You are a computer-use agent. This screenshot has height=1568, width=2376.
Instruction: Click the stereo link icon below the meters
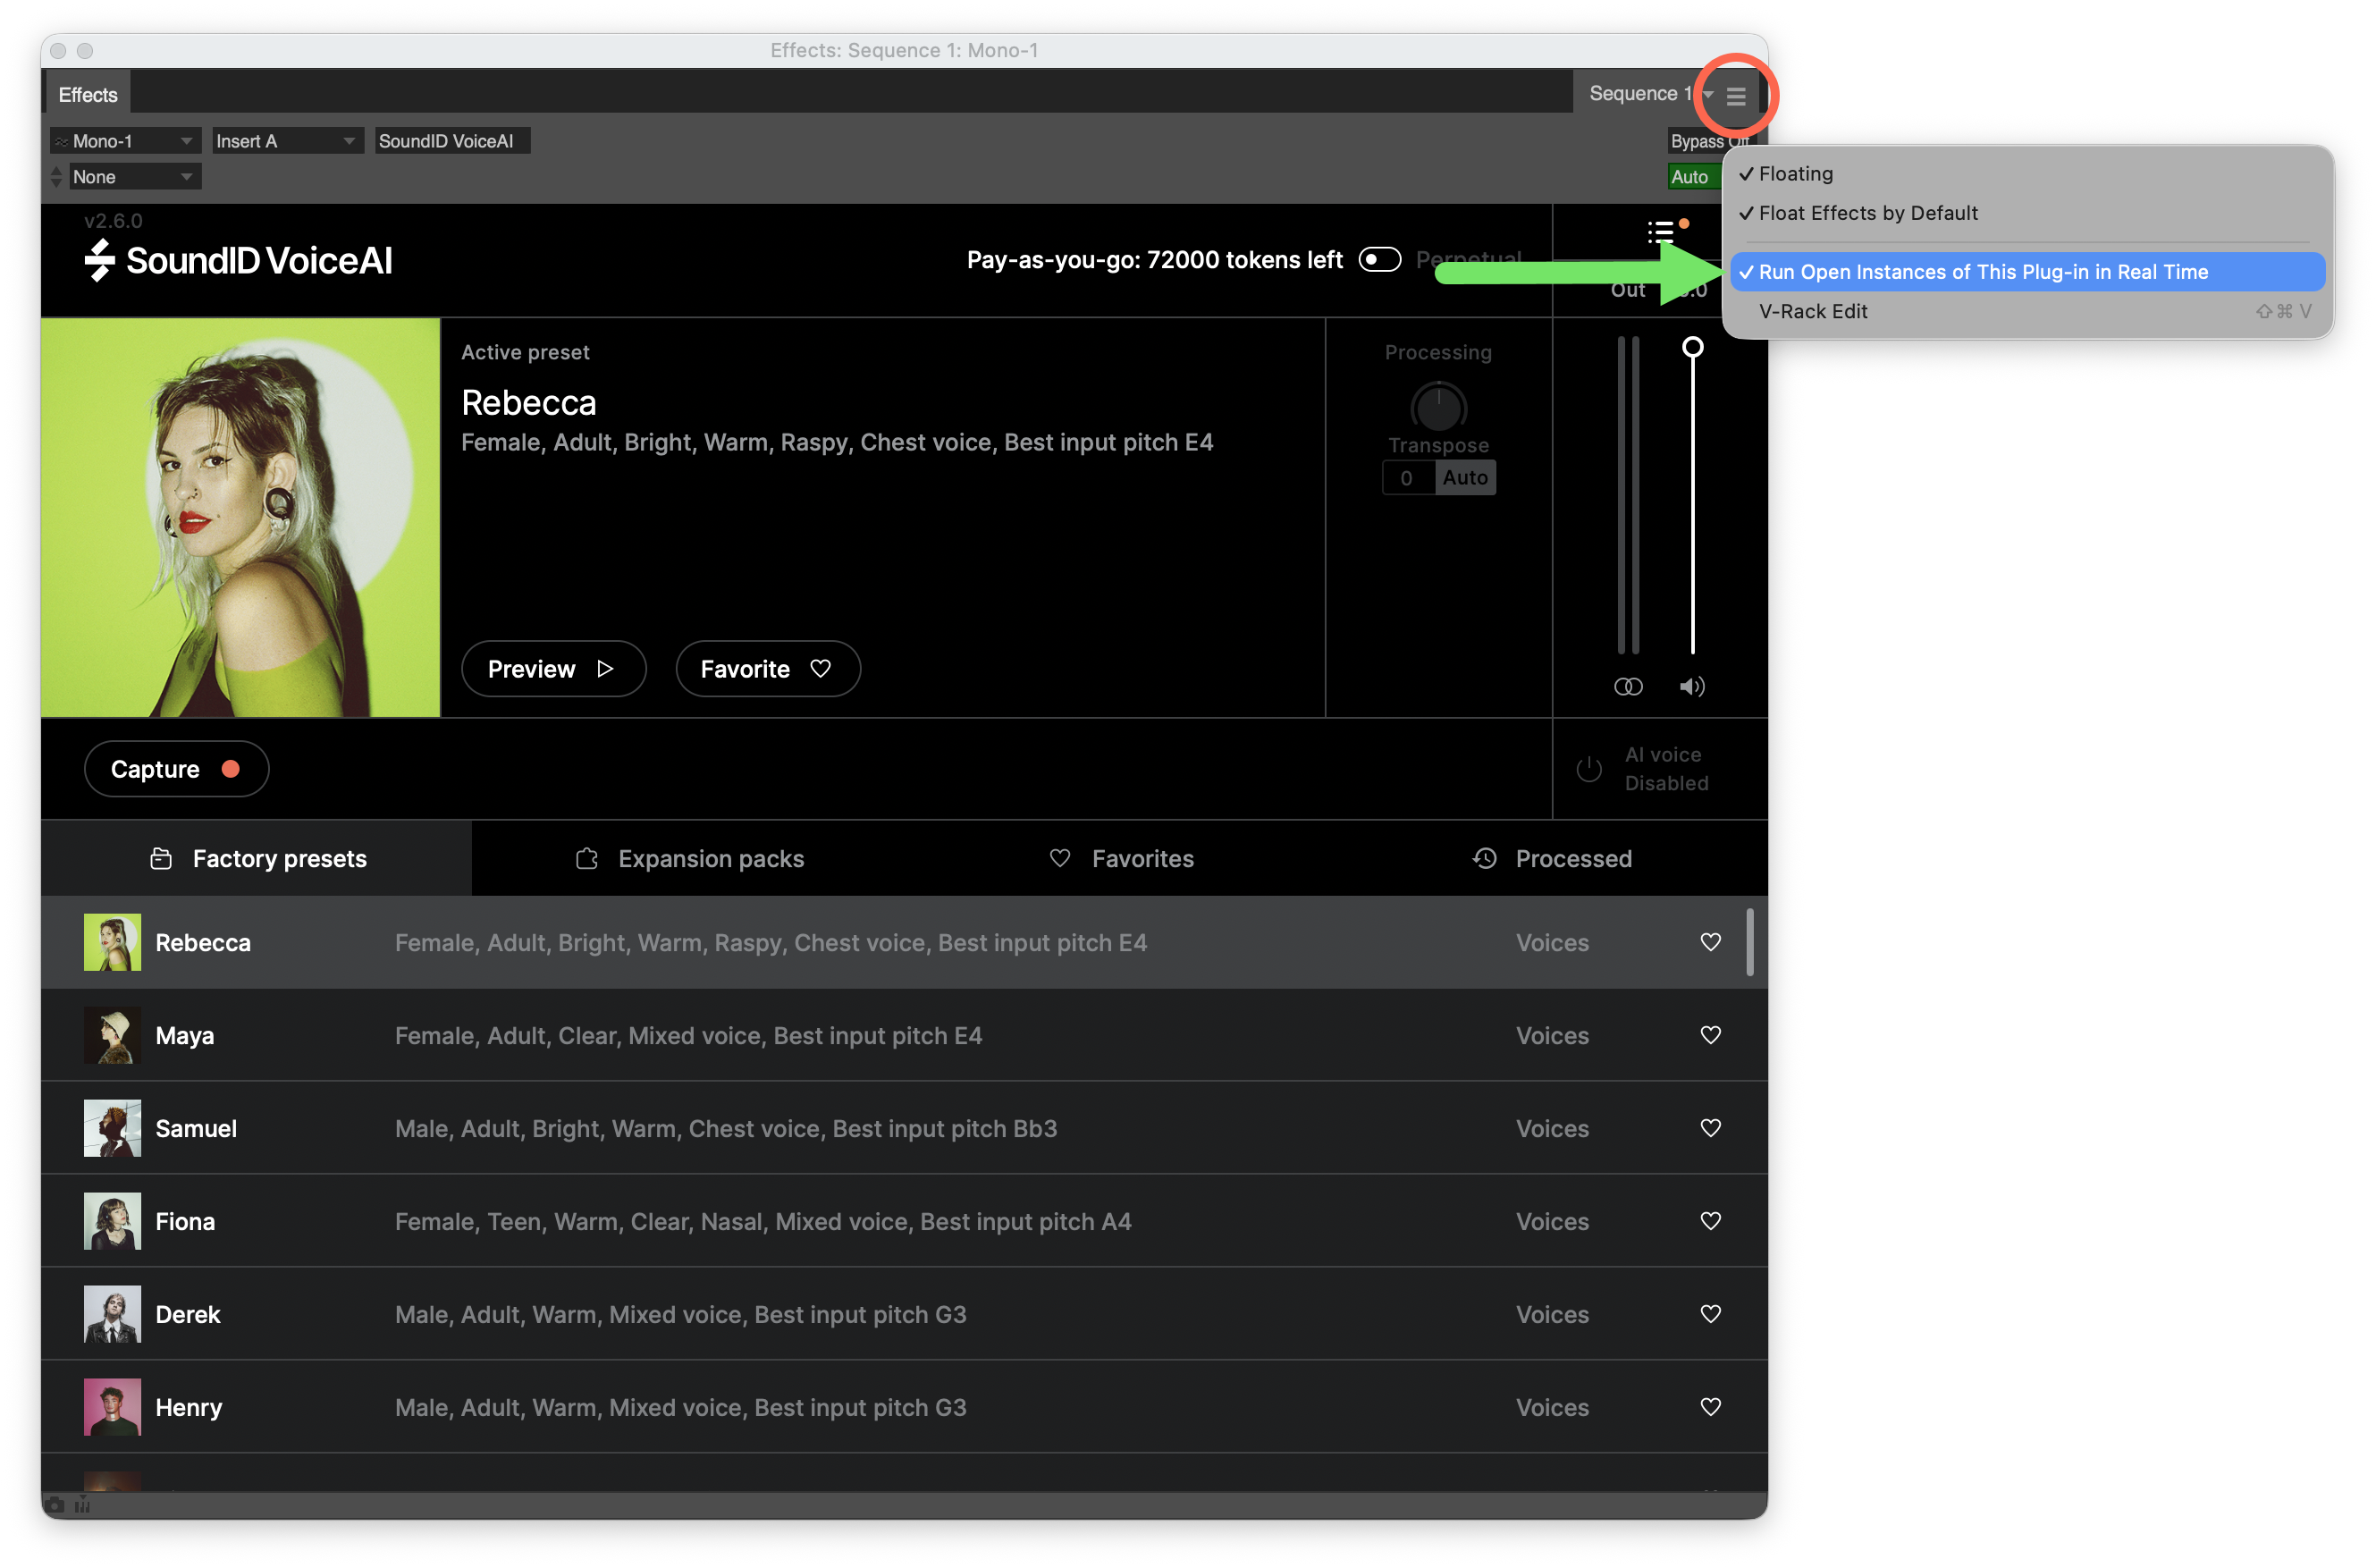coord(1627,686)
